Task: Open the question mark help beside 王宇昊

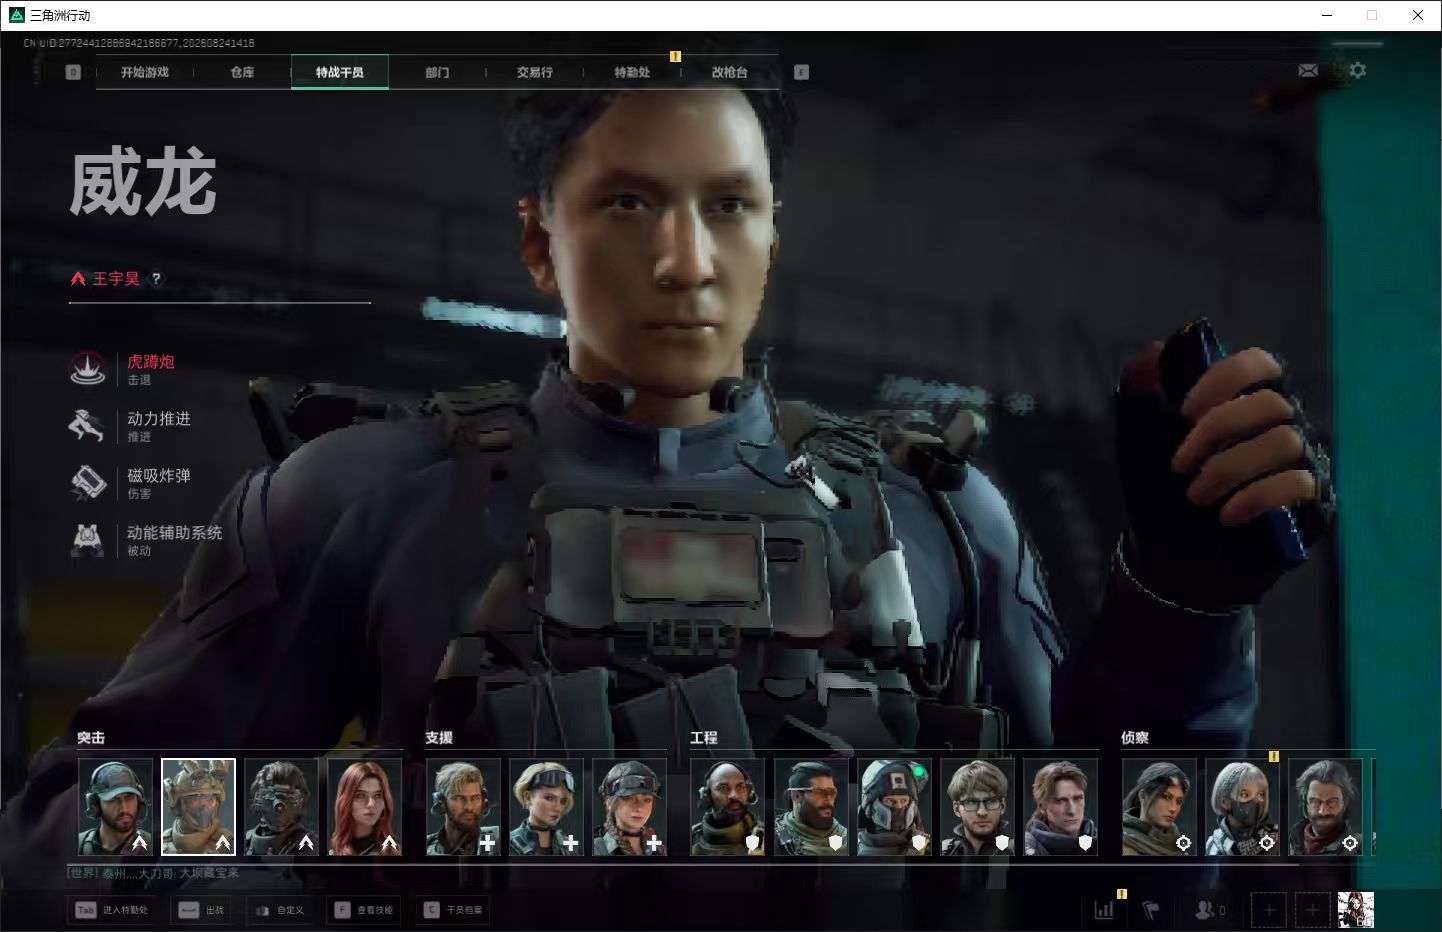Action: [x=156, y=278]
